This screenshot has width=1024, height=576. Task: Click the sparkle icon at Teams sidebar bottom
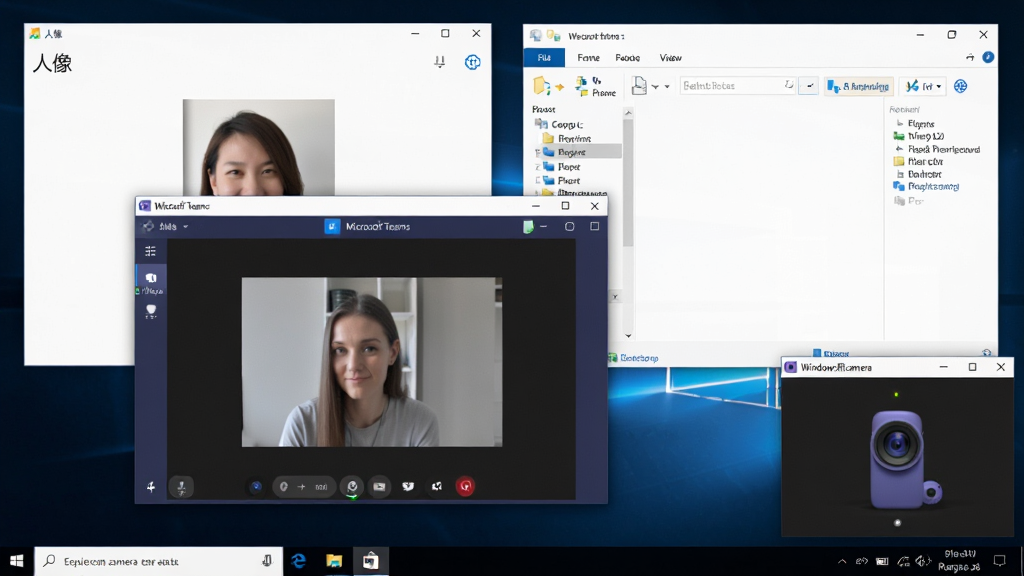(151, 487)
